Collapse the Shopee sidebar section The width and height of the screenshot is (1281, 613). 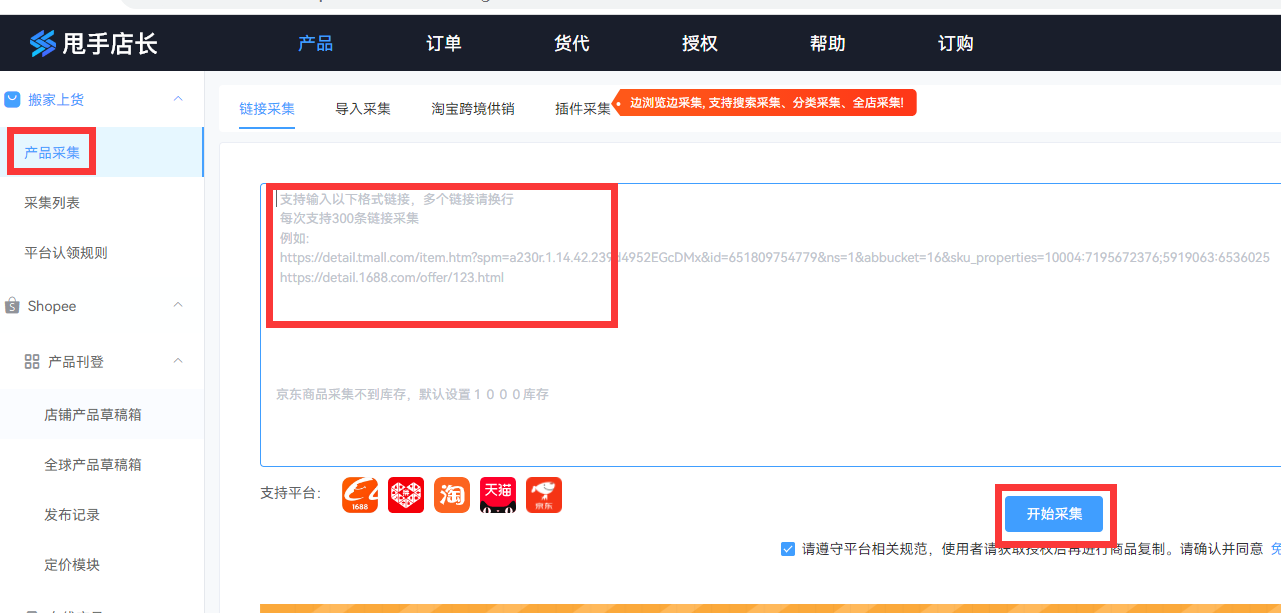[x=178, y=305]
